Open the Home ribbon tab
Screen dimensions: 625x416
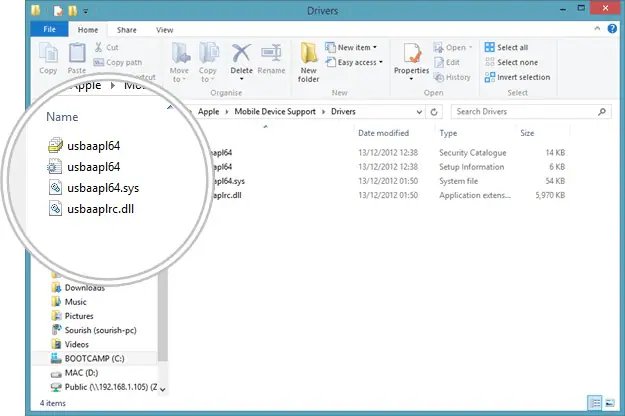click(x=88, y=30)
